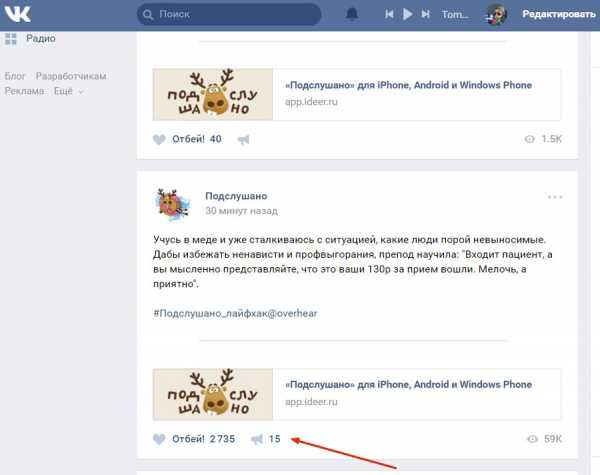600x475 pixels.
Task: Open second post's «Подслушано» для iPhone link
Action: click(408, 385)
